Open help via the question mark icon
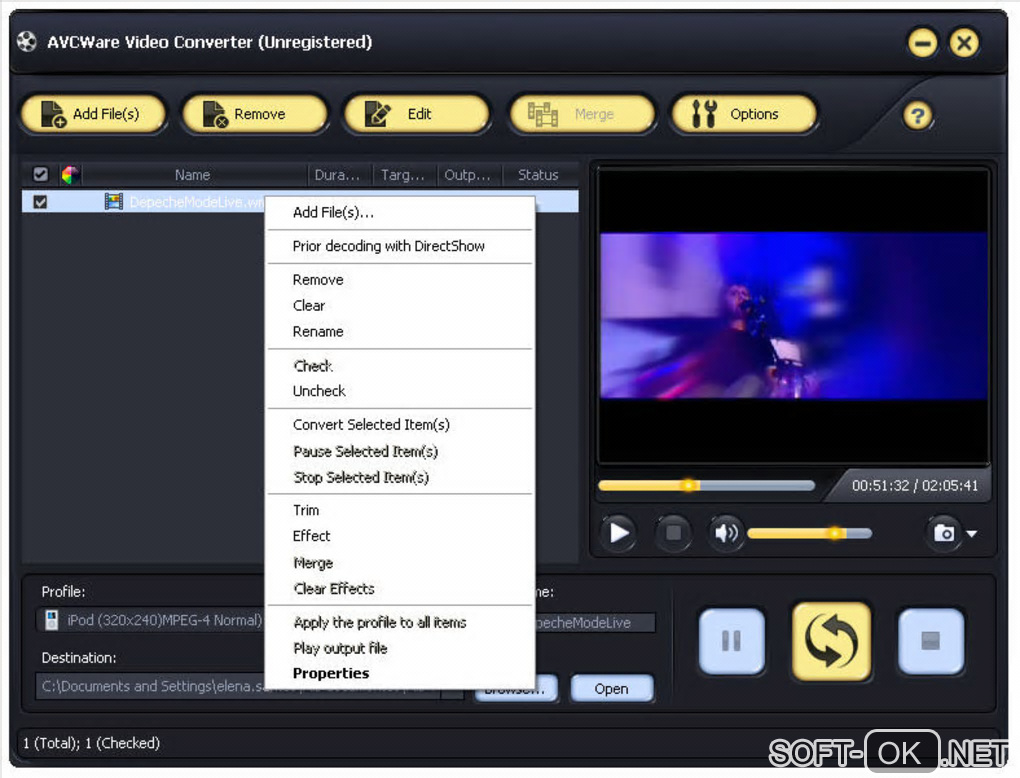The width and height of the screenshot is (1020, 778). 917,116
